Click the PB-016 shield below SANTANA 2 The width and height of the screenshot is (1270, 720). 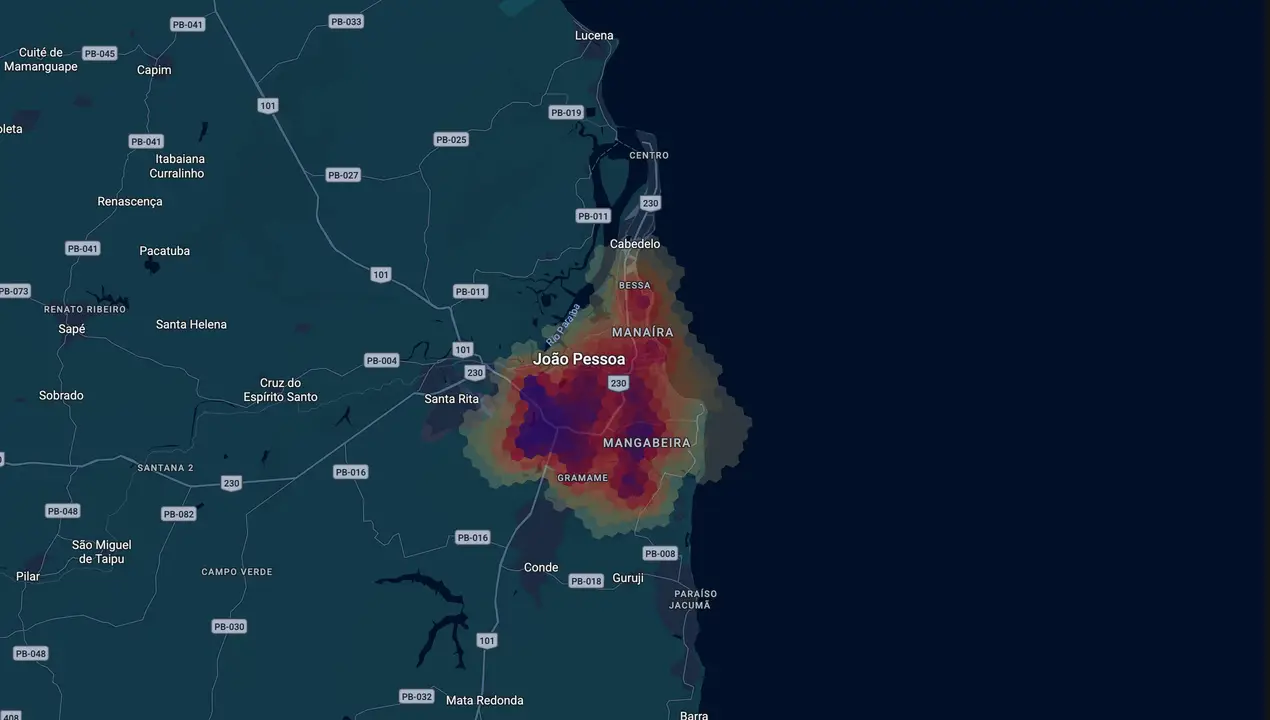[351, 472]
